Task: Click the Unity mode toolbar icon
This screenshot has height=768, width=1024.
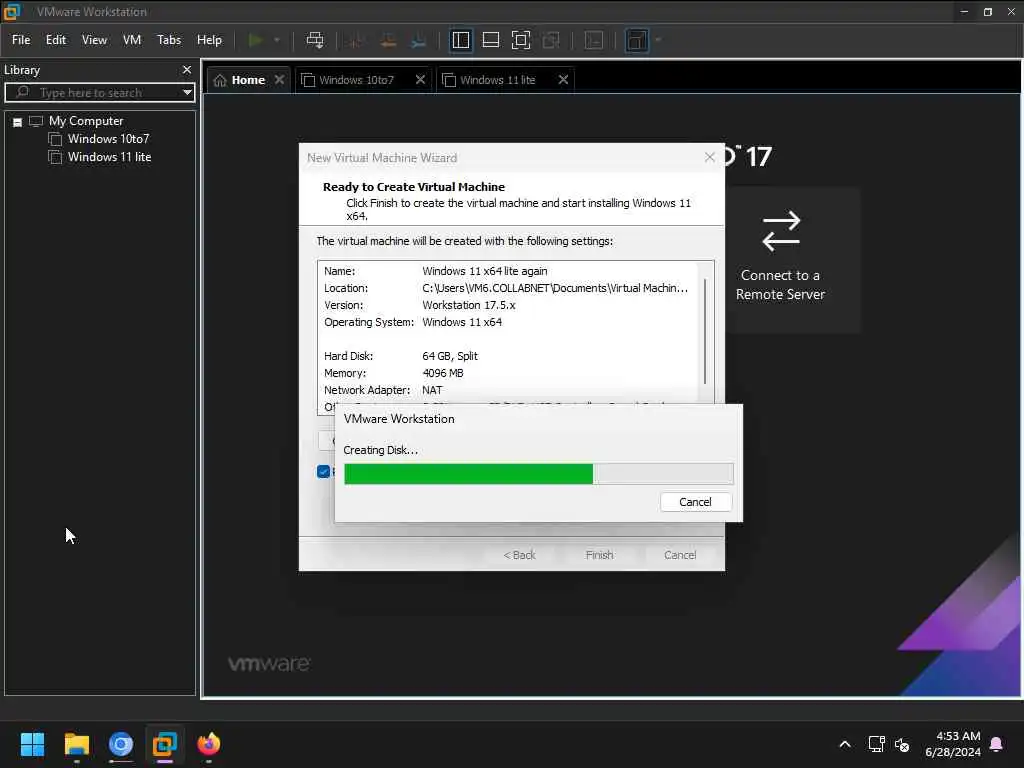Action: click(x=551, y=40)
